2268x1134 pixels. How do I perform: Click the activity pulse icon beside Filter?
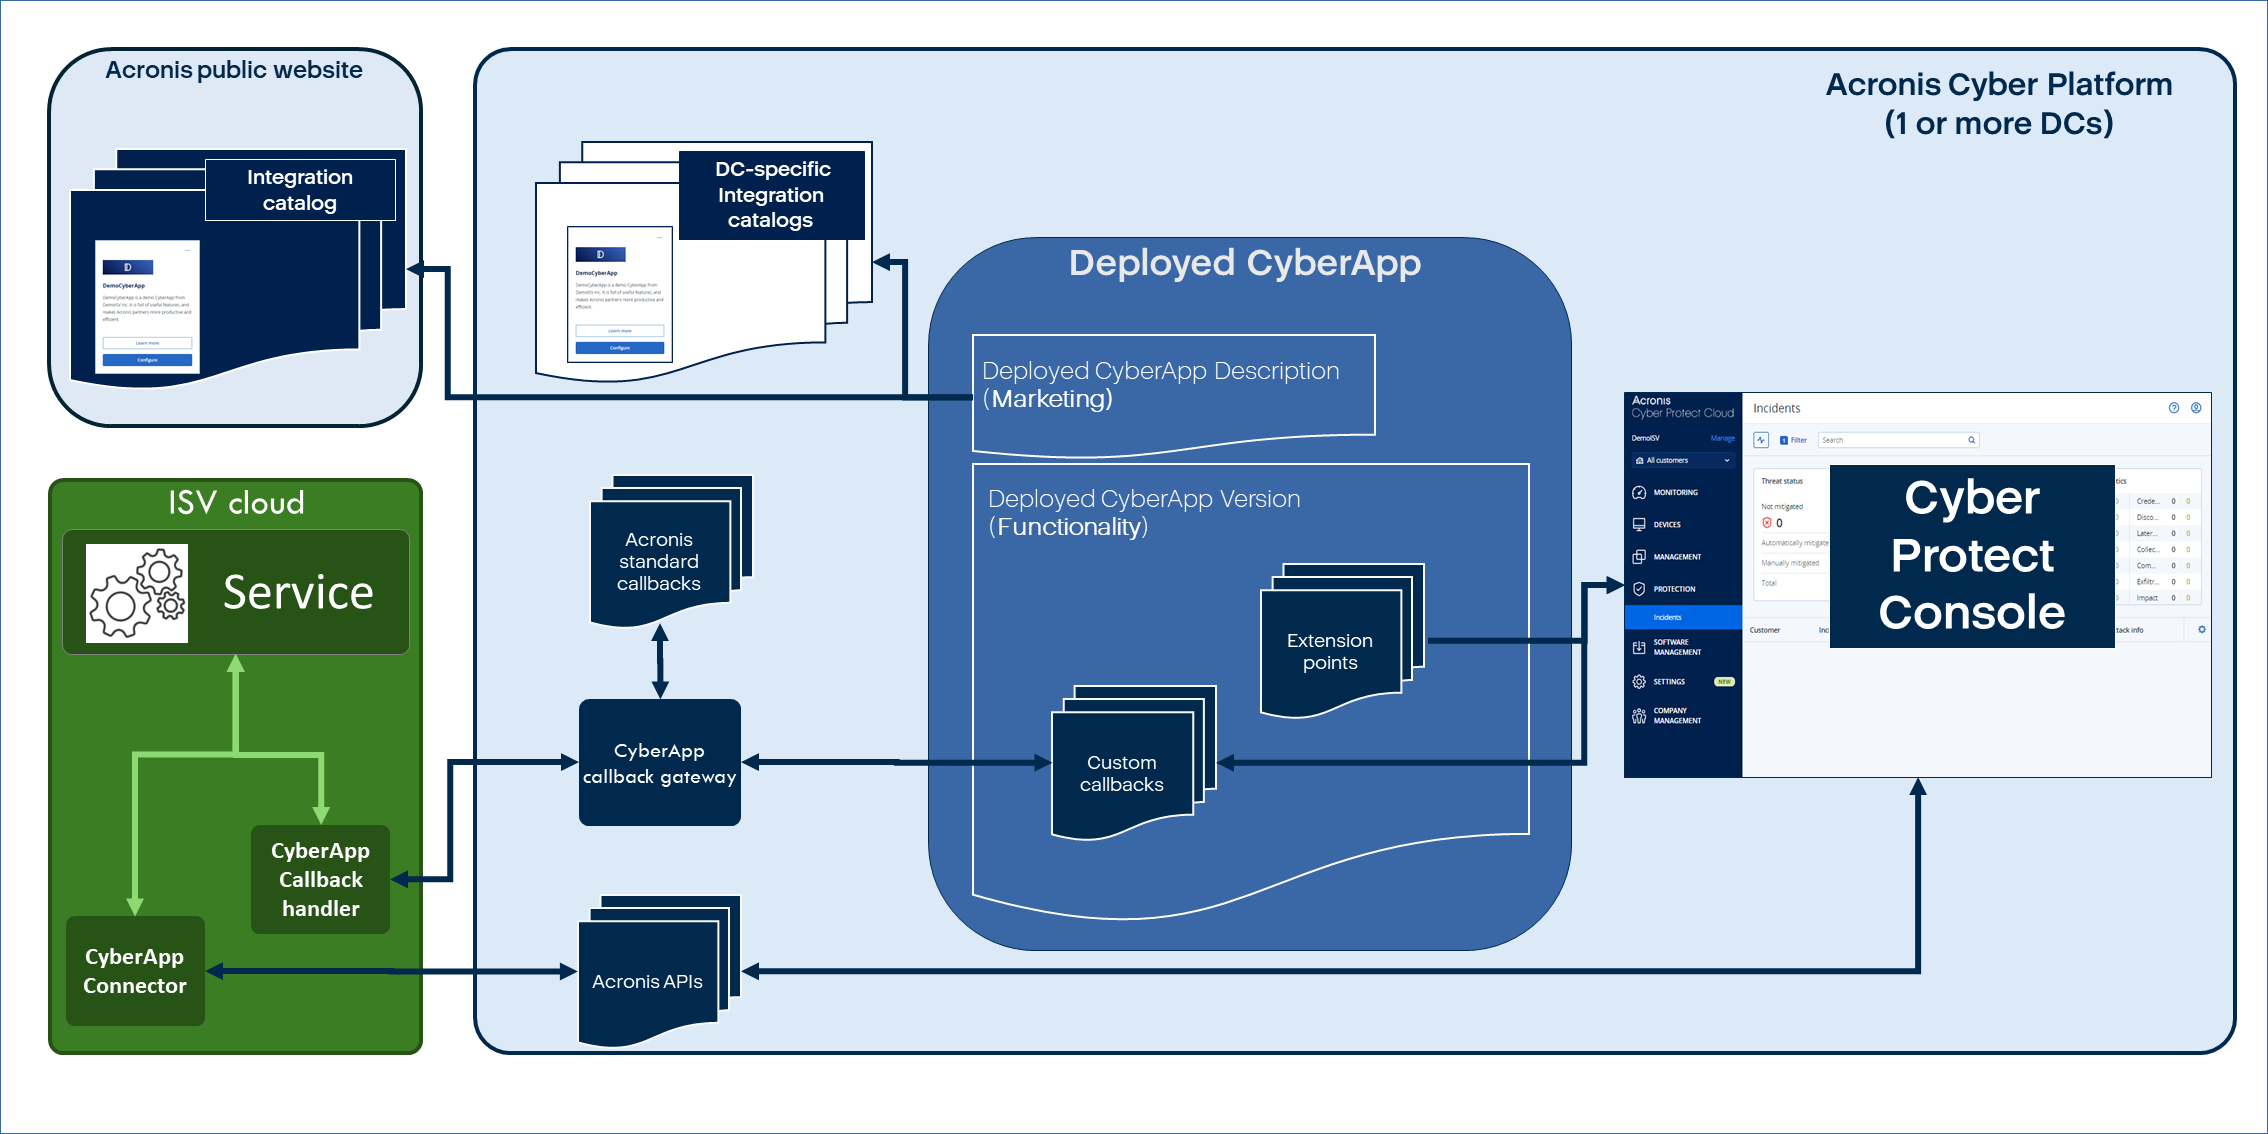click(1761, 440)
